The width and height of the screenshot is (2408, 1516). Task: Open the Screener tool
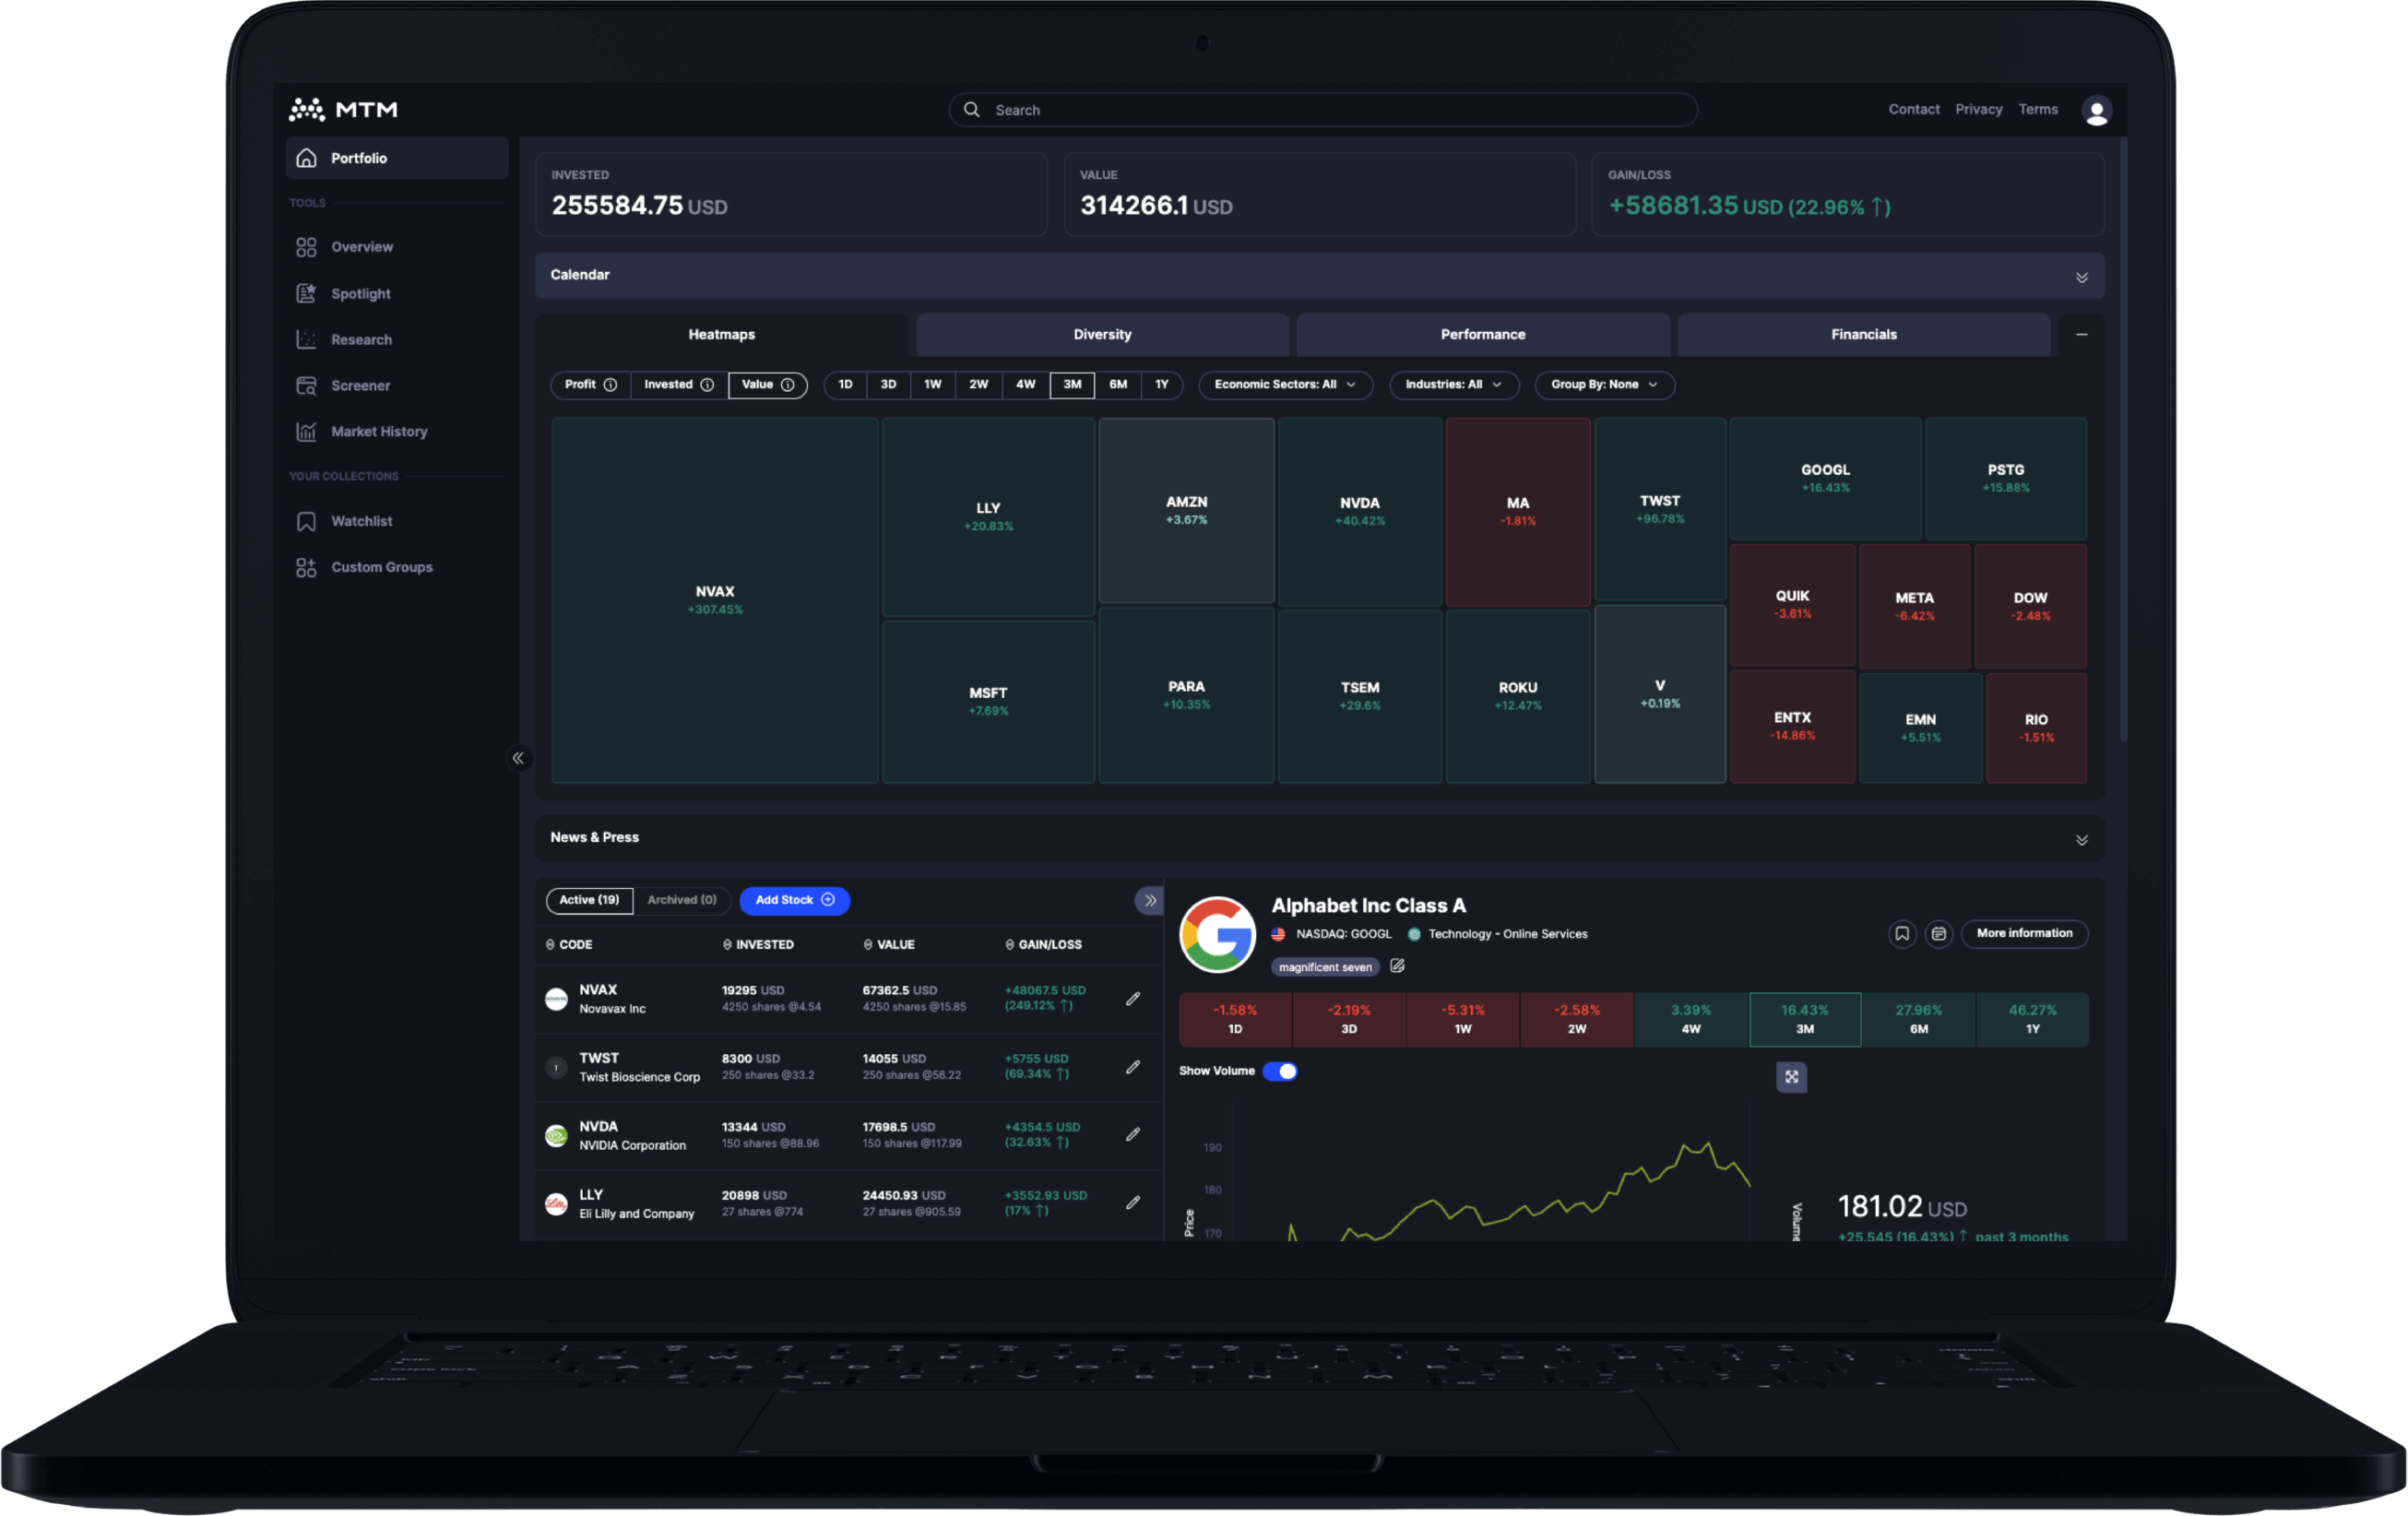pos(343,386)
